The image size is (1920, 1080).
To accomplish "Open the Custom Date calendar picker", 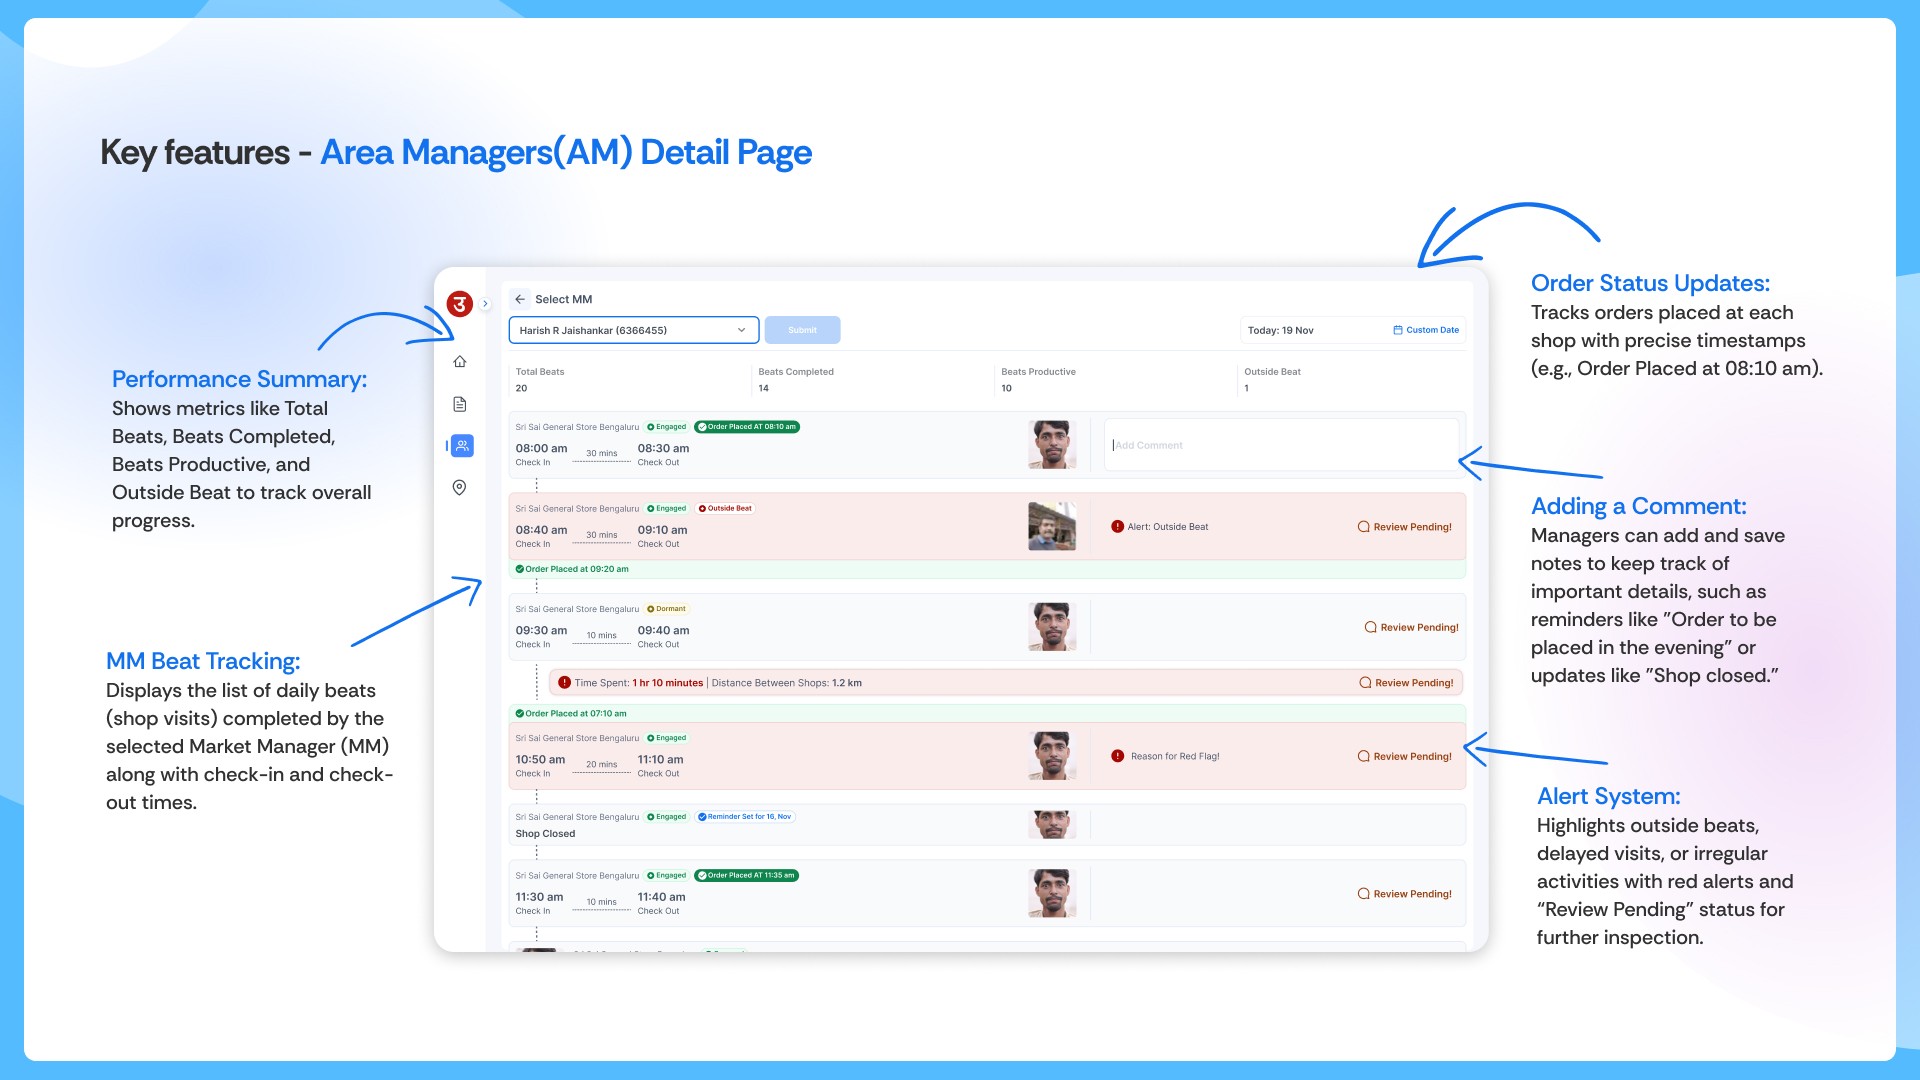I will point(1426,330).
